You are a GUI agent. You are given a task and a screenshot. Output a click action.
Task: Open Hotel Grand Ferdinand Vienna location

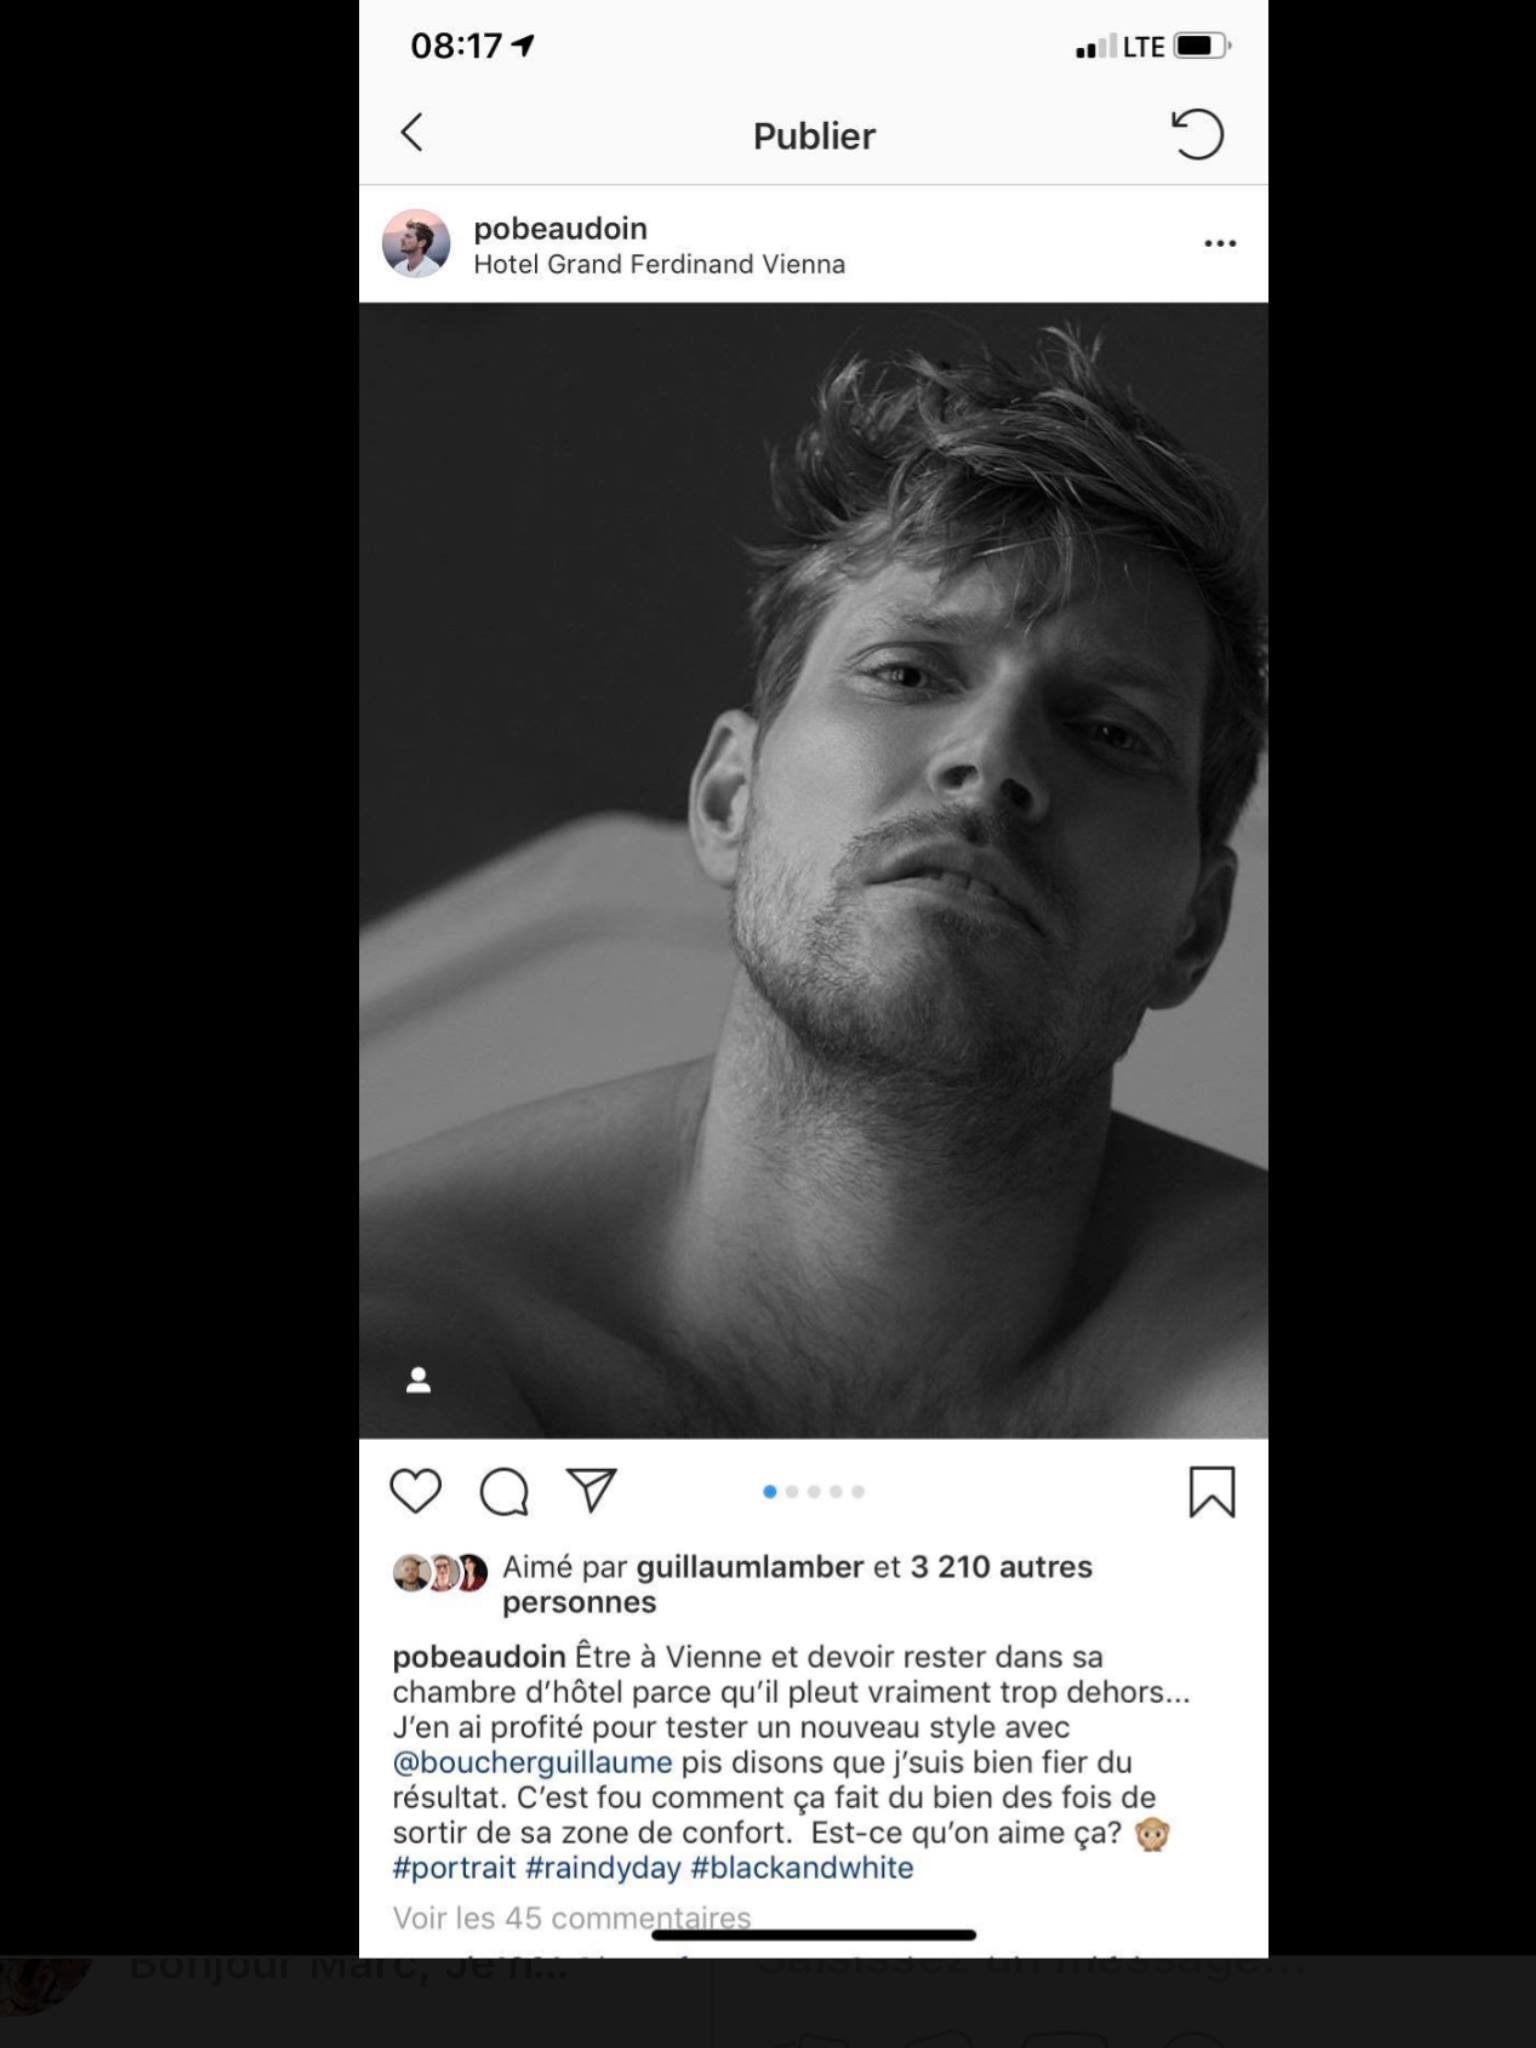click(659, 264)
